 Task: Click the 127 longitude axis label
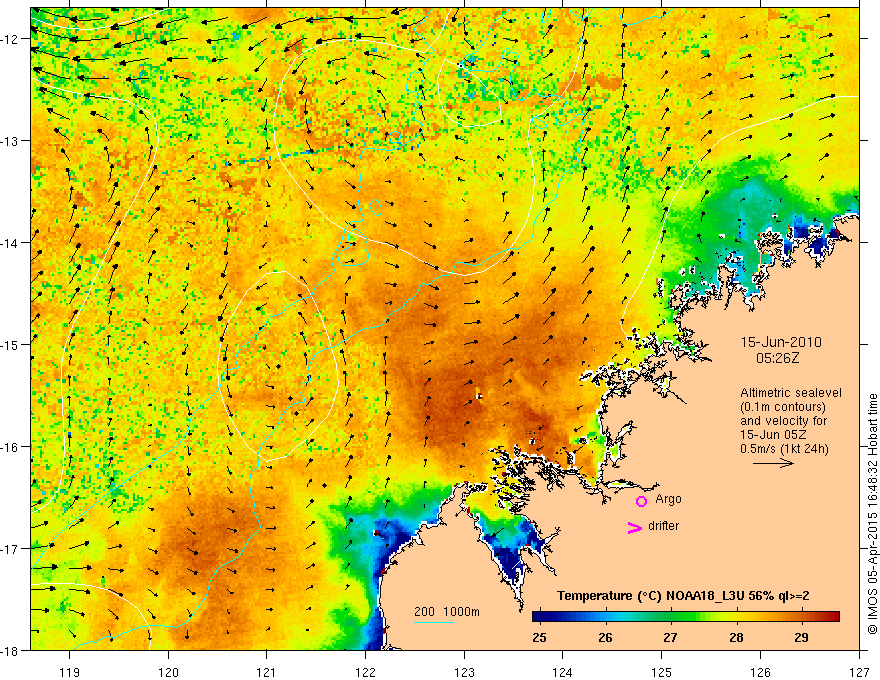point(859,672)
